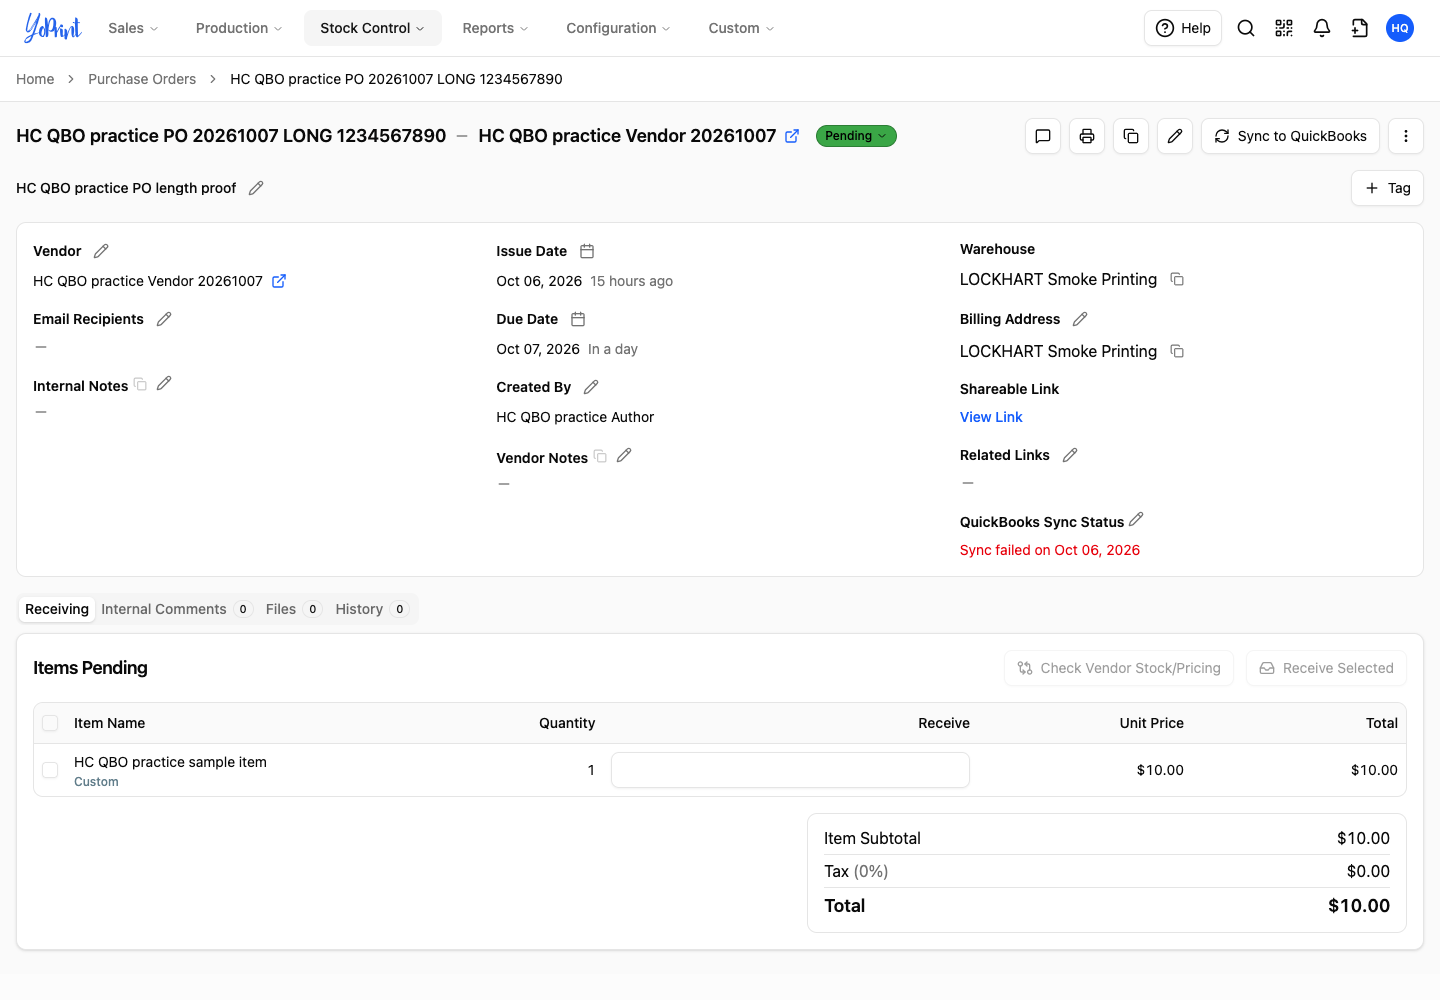Image resolution: width=1440 pixels, height=1000 pixels.
Task: Open vendor external link beside title
Action: [792, 136]
